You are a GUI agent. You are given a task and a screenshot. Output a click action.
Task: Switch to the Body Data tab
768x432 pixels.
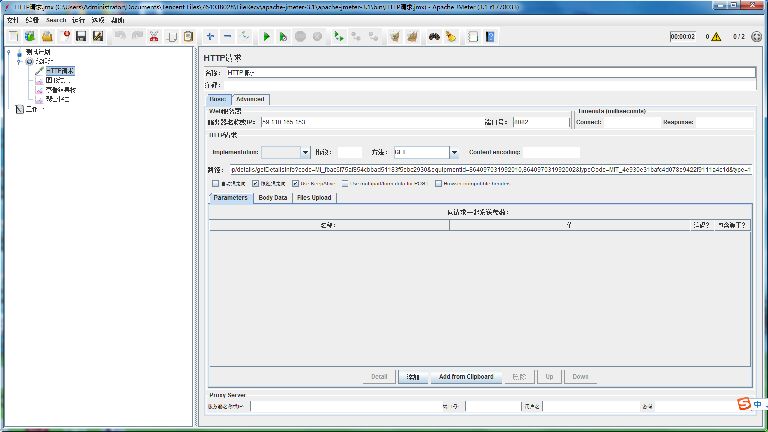(272, 198)
